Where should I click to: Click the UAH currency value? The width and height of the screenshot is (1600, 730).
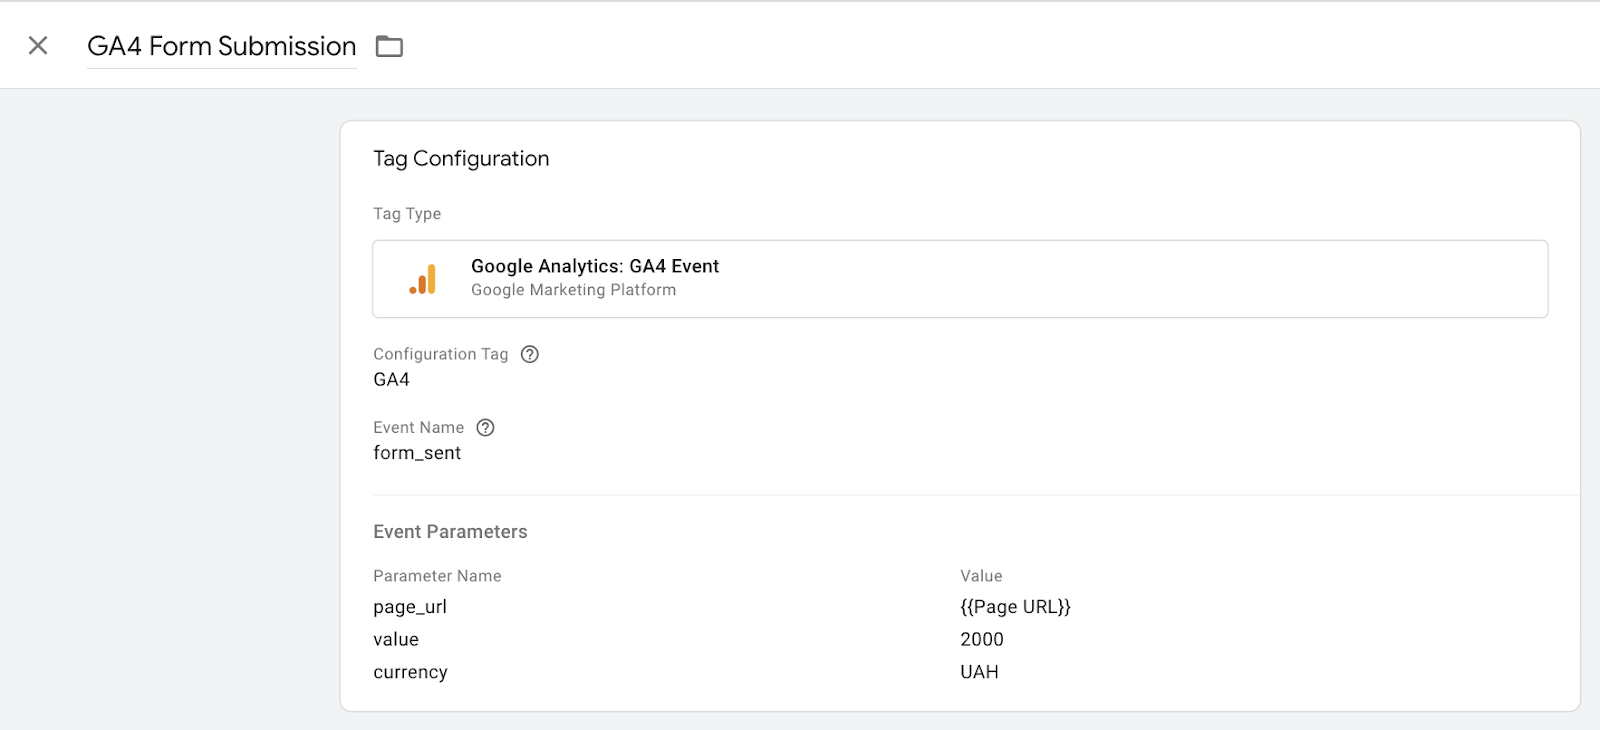pos(979,673)
